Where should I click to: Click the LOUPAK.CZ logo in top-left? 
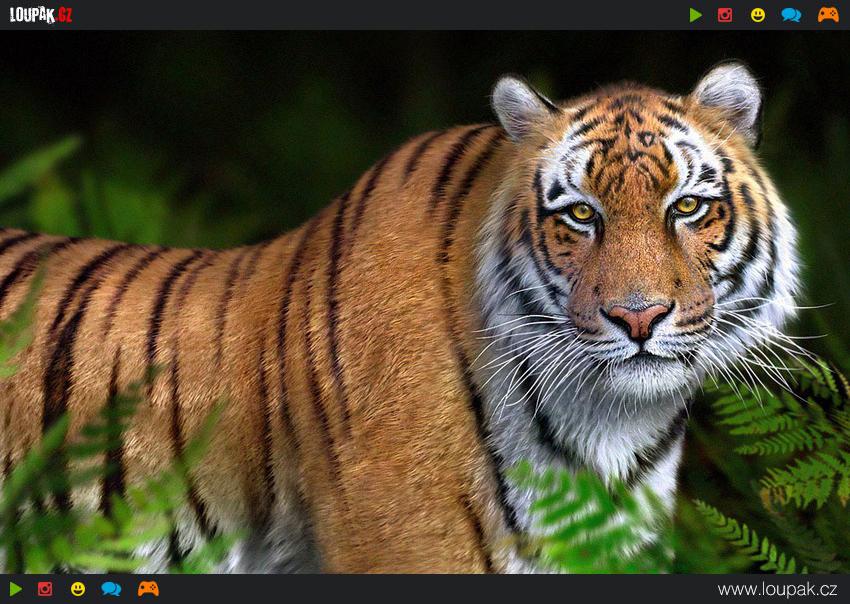(41, 15)
